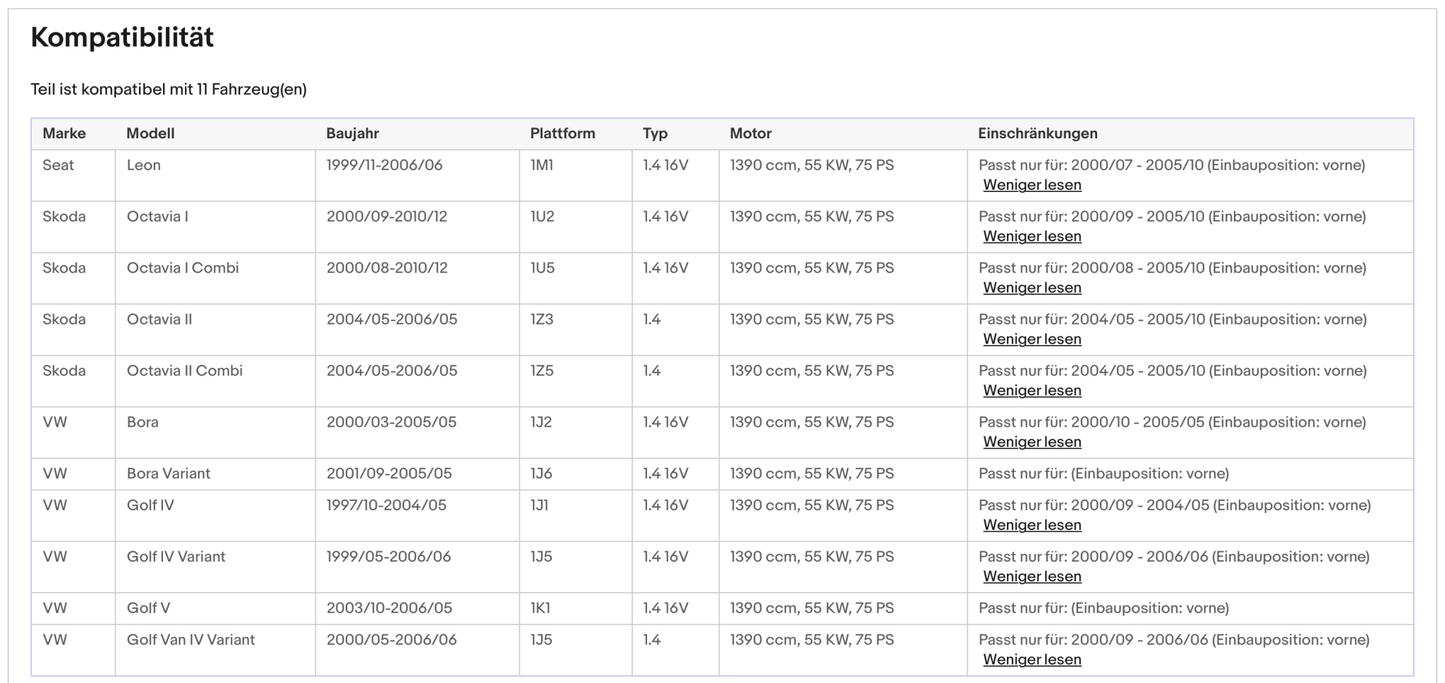
Task: Select the 'Baujahr' column header
Action: click(x=352, y=134)
